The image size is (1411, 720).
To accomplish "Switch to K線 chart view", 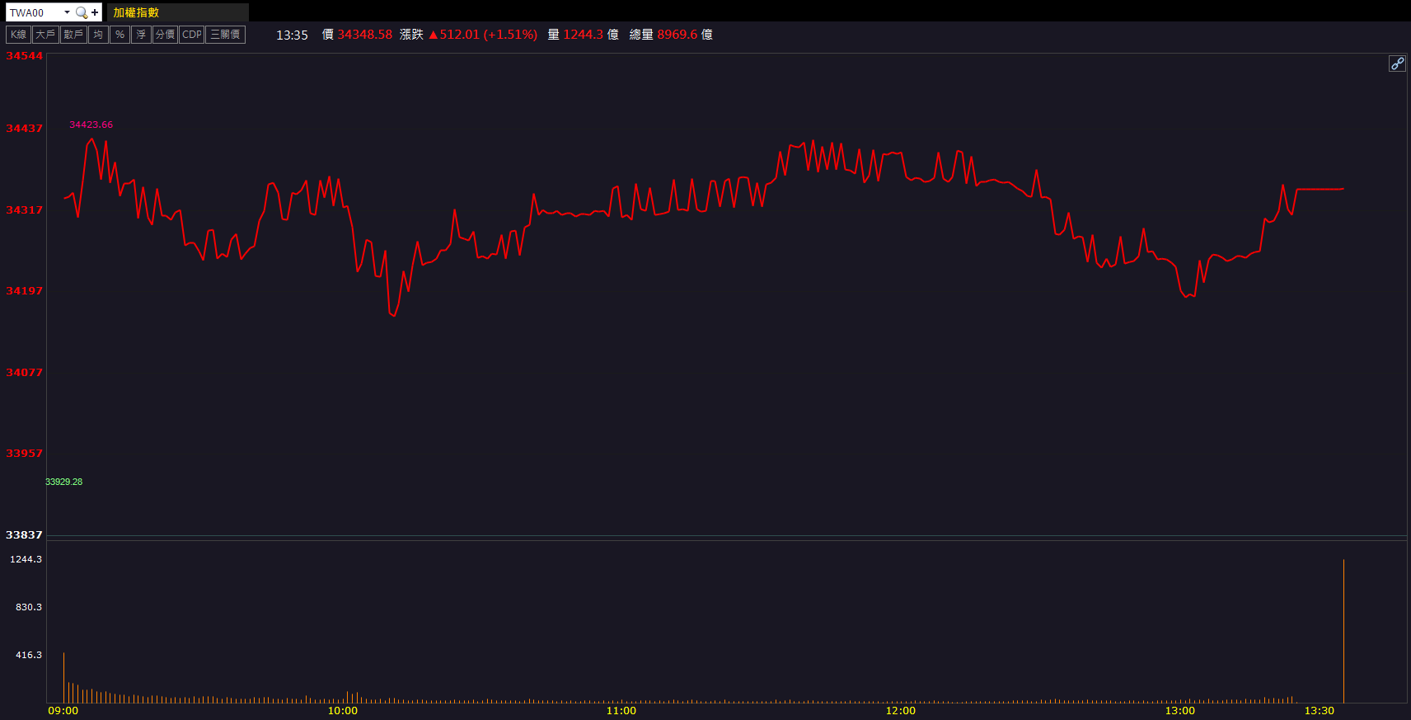I will 18,34.
